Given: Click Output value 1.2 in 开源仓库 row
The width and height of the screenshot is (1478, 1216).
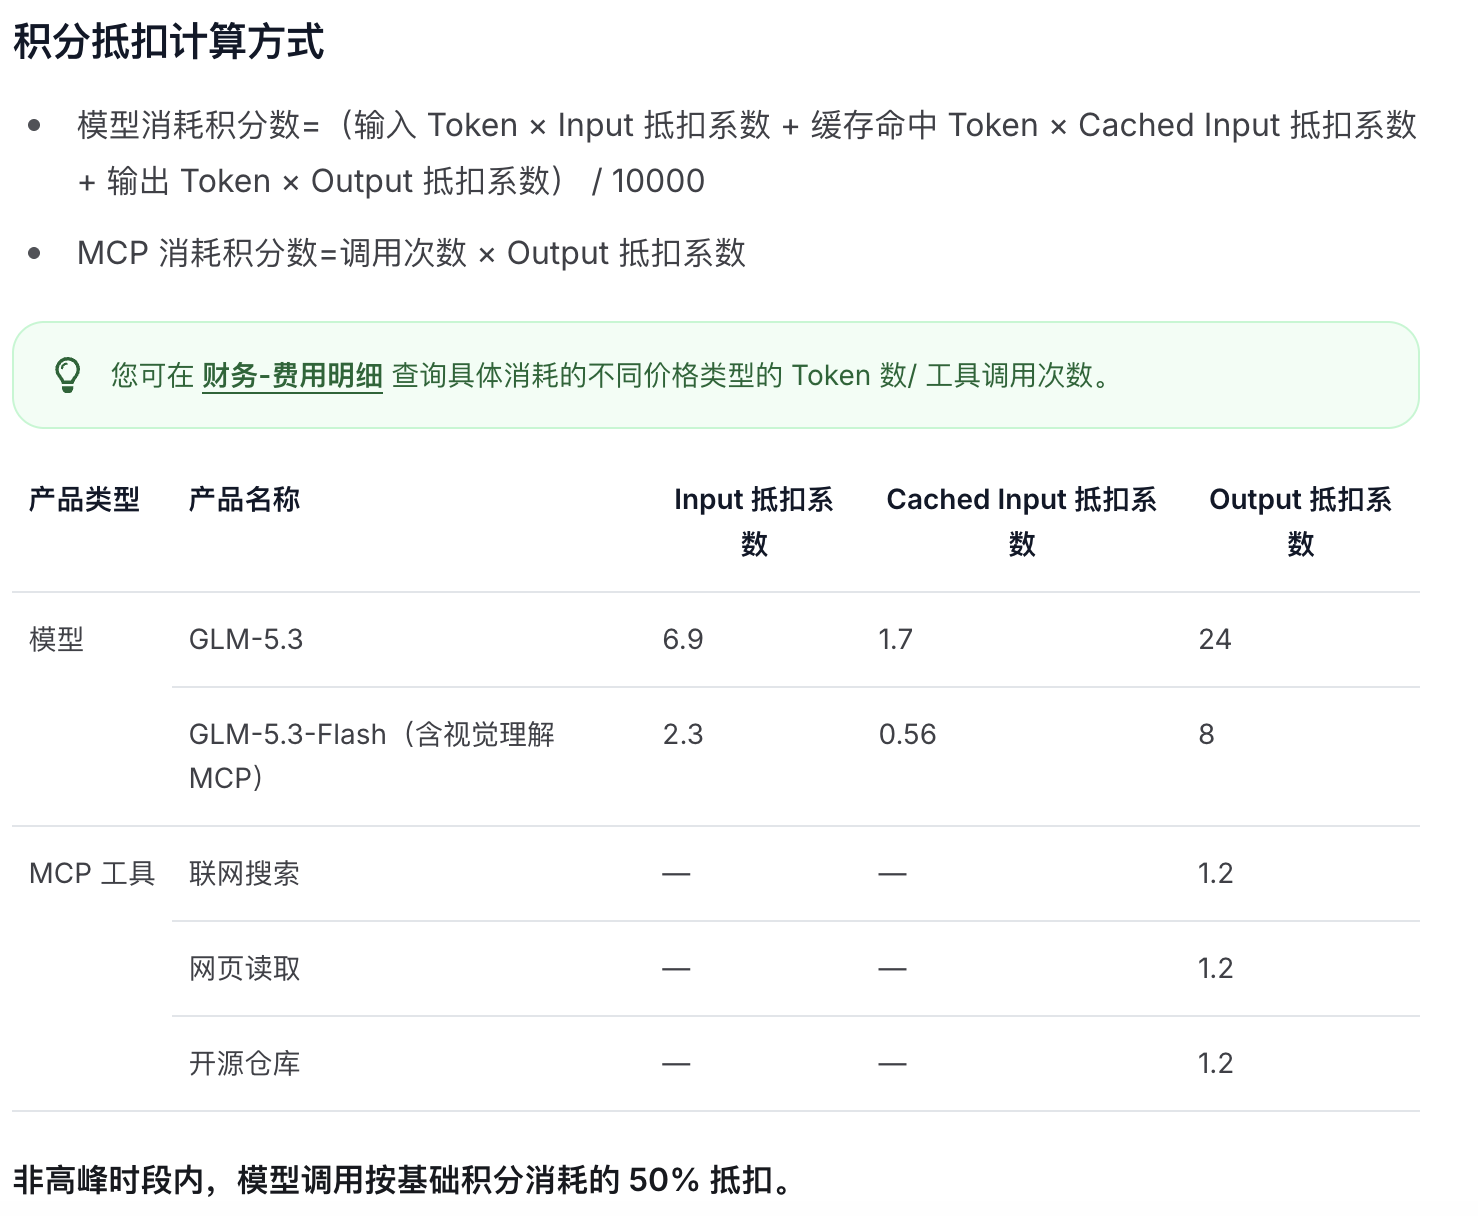Looking at the screenshot, I should tap(1215, 1063).
